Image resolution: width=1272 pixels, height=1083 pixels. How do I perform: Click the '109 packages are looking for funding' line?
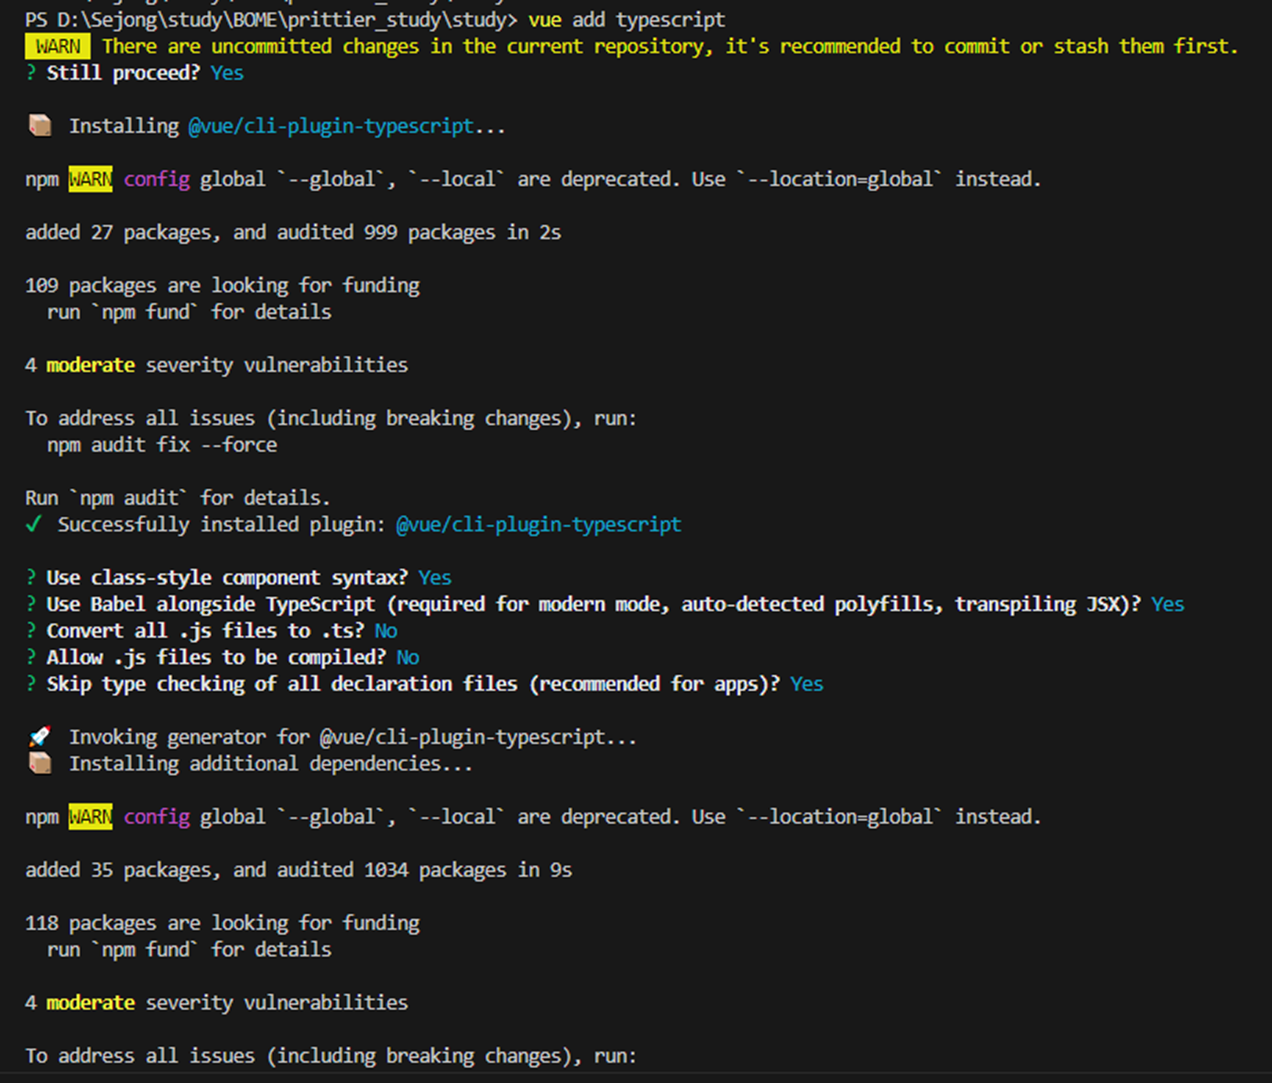[222, 285]
